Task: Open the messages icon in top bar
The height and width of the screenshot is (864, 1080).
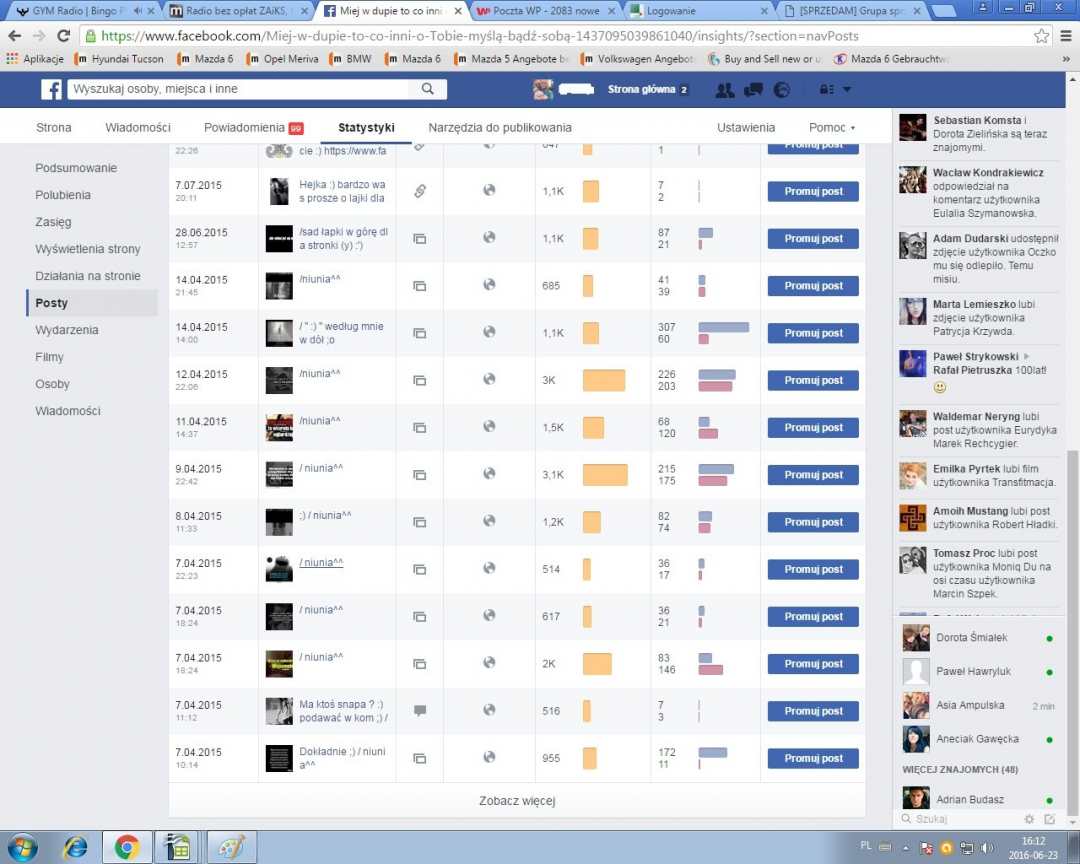Action: point(754,90)
